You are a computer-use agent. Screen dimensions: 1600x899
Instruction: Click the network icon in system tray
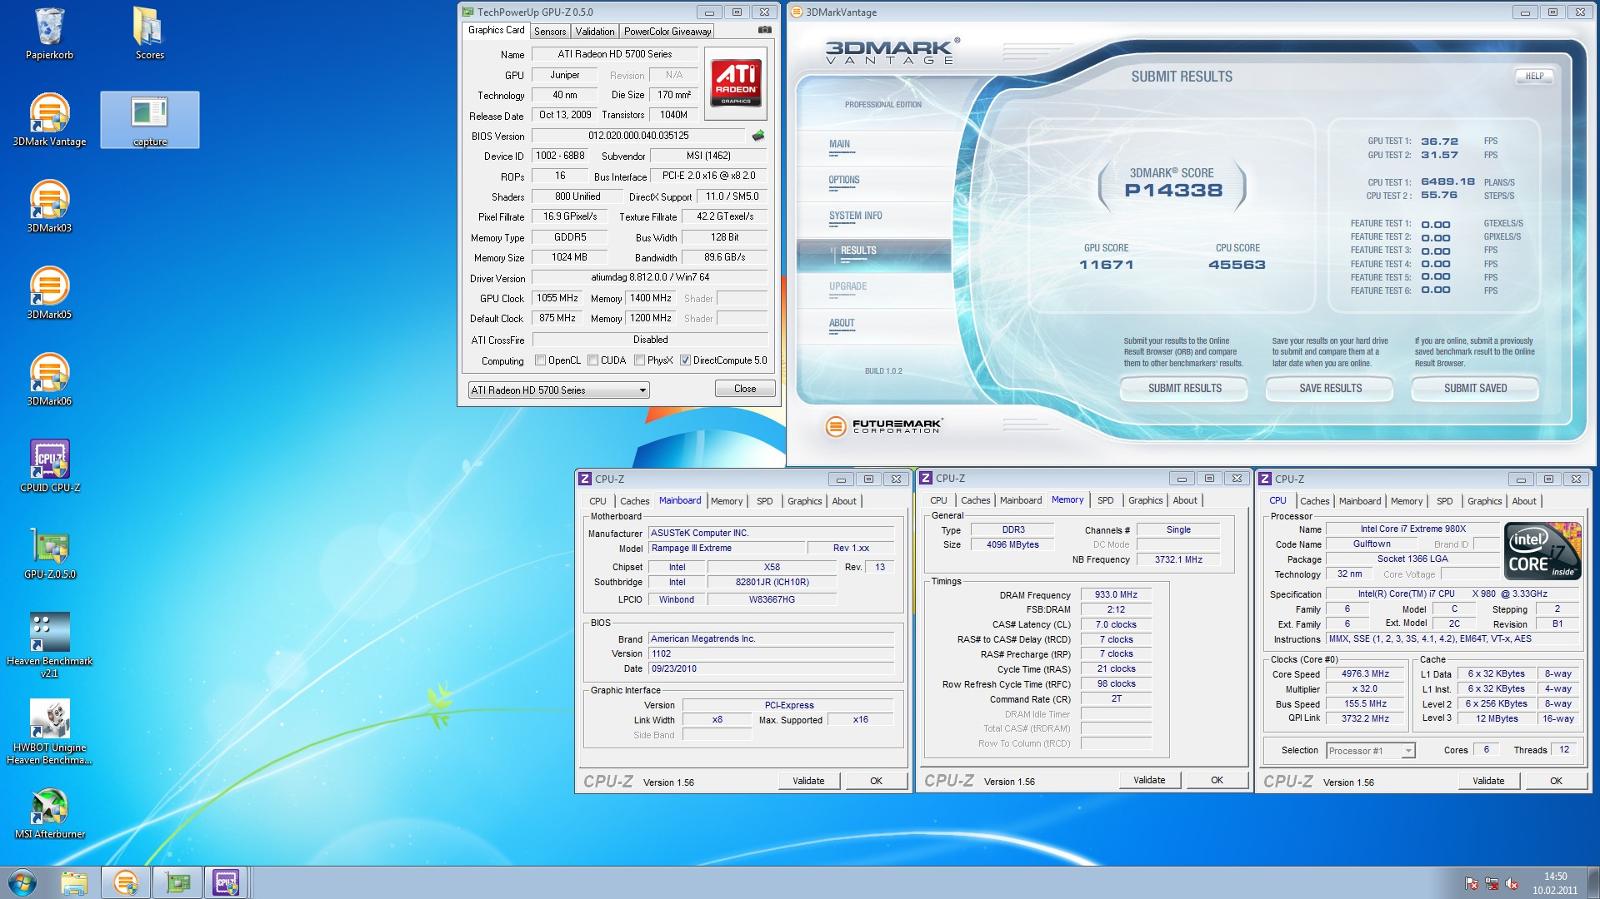tap(1492, 884)
